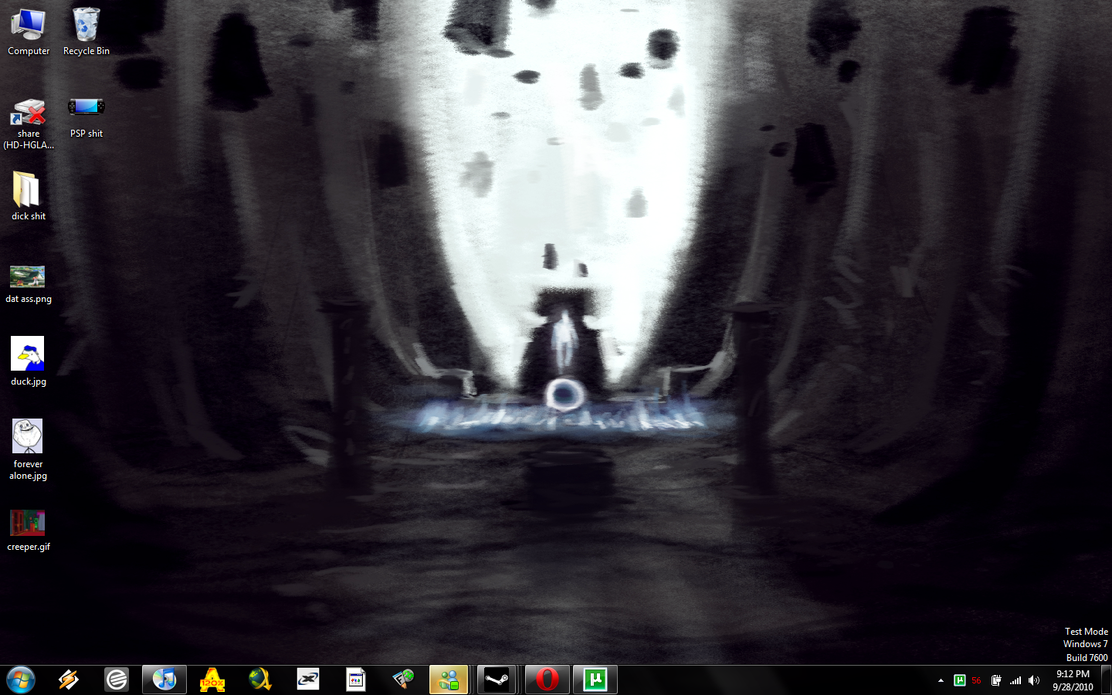Open the Windows Start menu orb

(x=20, y=680)
